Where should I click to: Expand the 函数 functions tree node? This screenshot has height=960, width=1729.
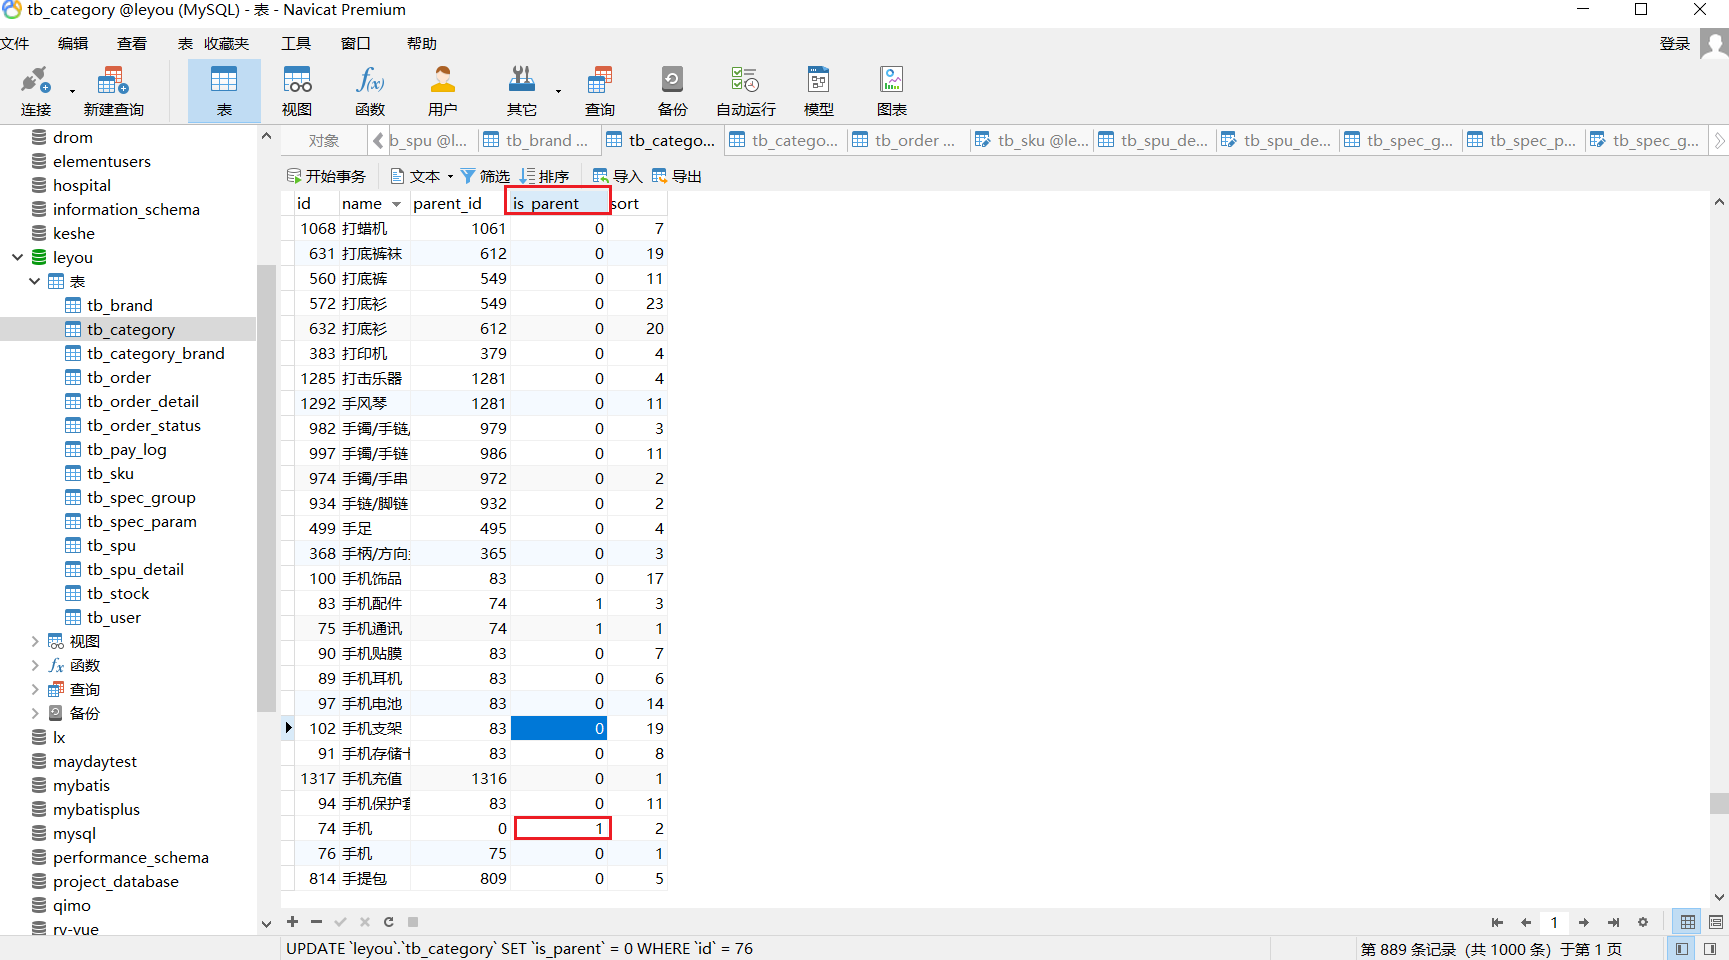coord(34,665)
